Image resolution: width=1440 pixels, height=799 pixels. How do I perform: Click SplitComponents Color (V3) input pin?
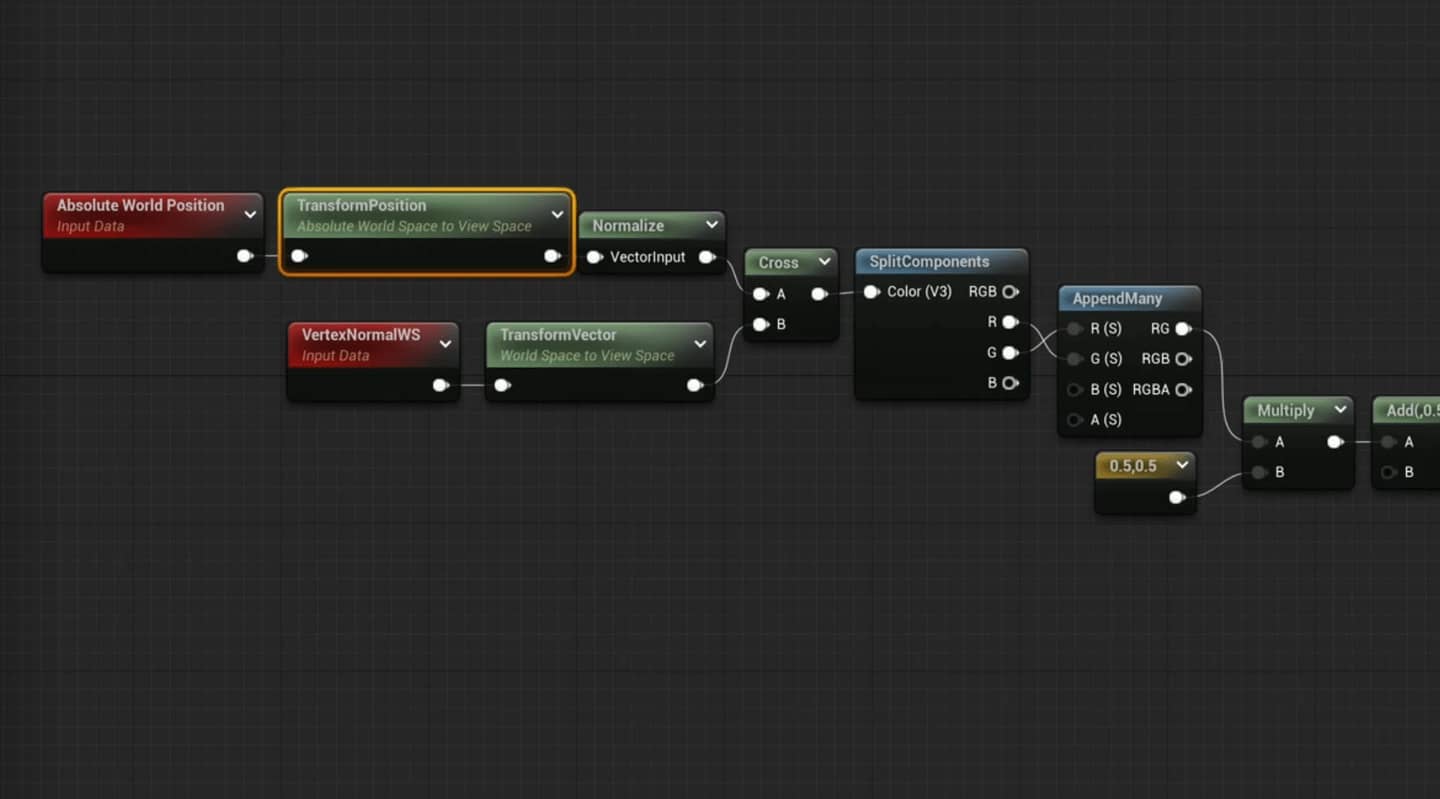pyautogui.click(x=871, y=292)
